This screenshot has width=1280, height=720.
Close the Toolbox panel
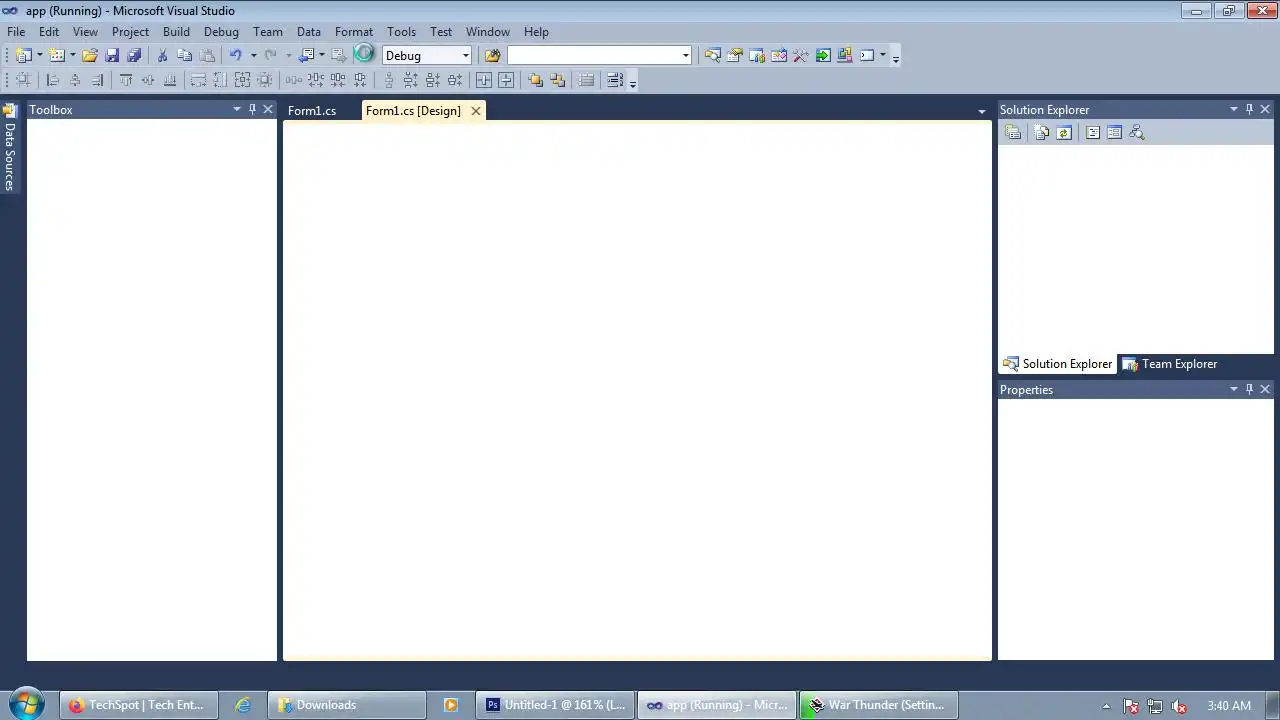(268, 110)
